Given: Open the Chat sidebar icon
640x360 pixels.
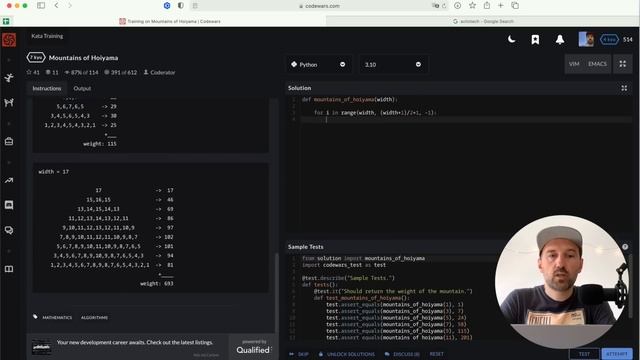Looking at the screenshot, I should pos(9,205).
